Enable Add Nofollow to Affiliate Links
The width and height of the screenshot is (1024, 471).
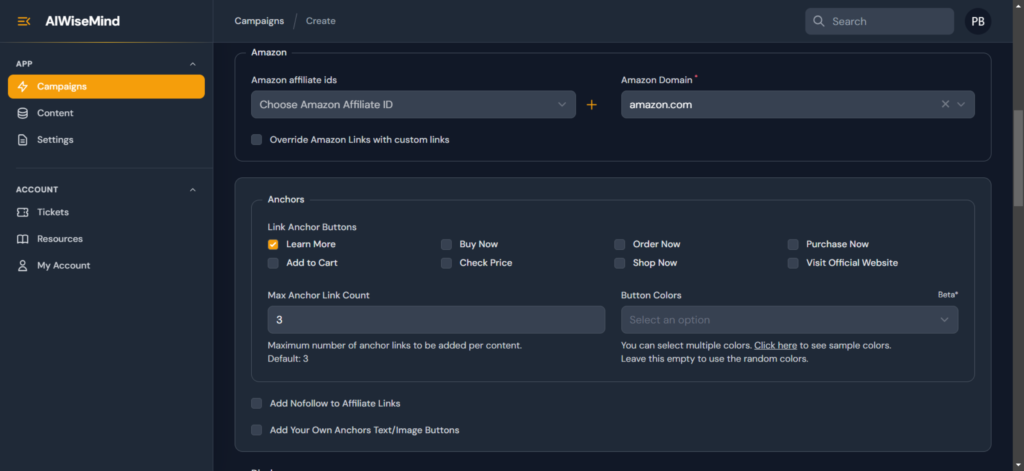coord(257,404)
